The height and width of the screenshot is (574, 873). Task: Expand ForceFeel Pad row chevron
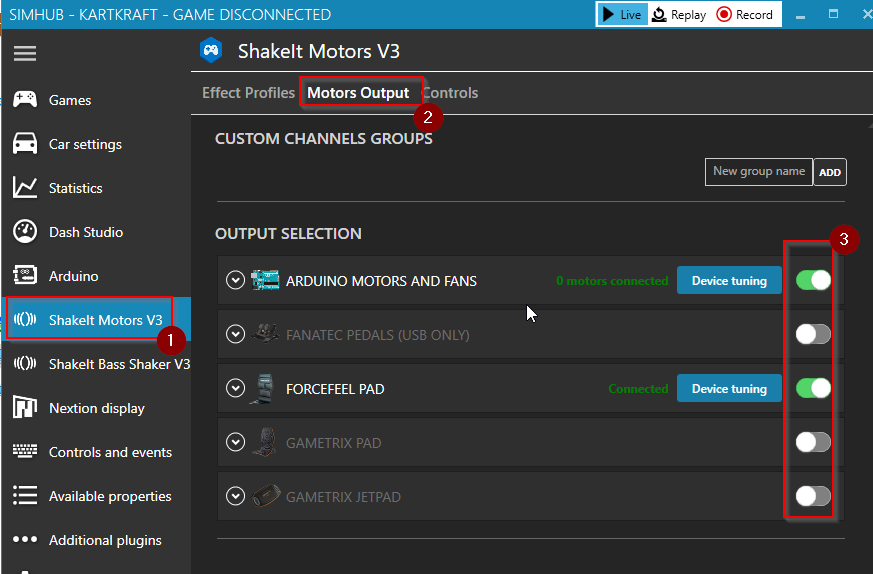pyautogui.click(x=236, y=388)
